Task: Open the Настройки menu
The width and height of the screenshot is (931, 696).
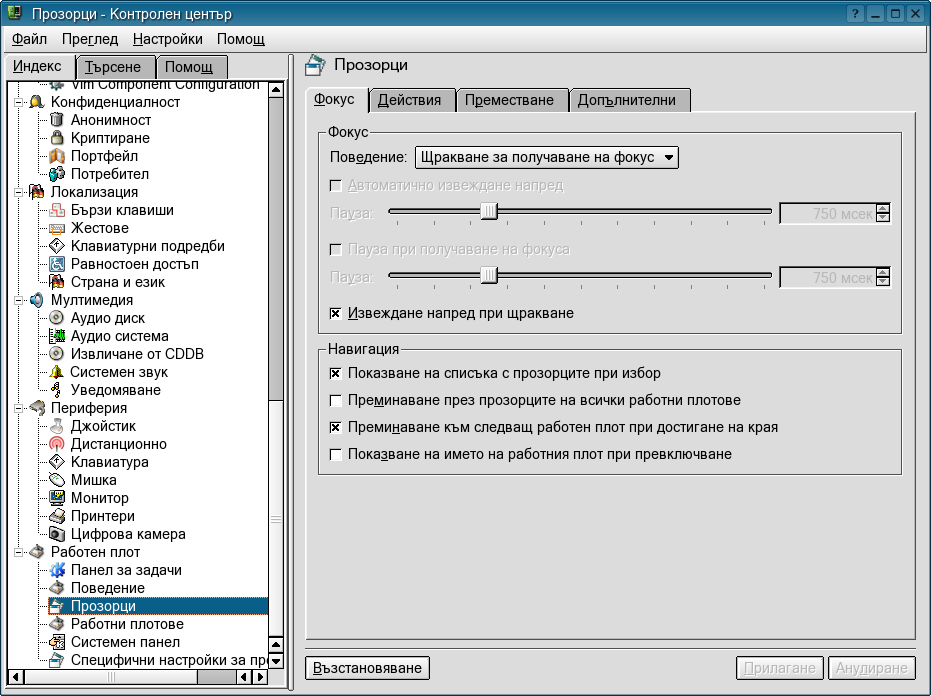Action: click(167, 39)
